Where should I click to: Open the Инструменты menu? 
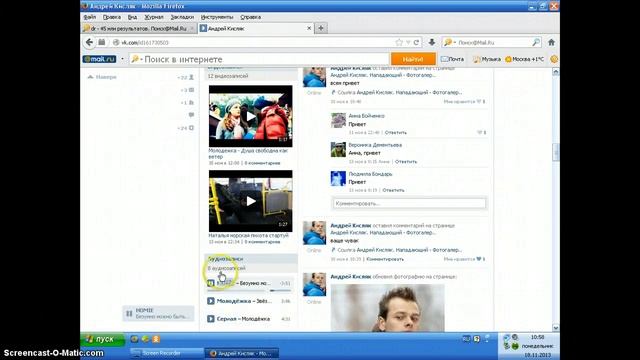[217, 17]
